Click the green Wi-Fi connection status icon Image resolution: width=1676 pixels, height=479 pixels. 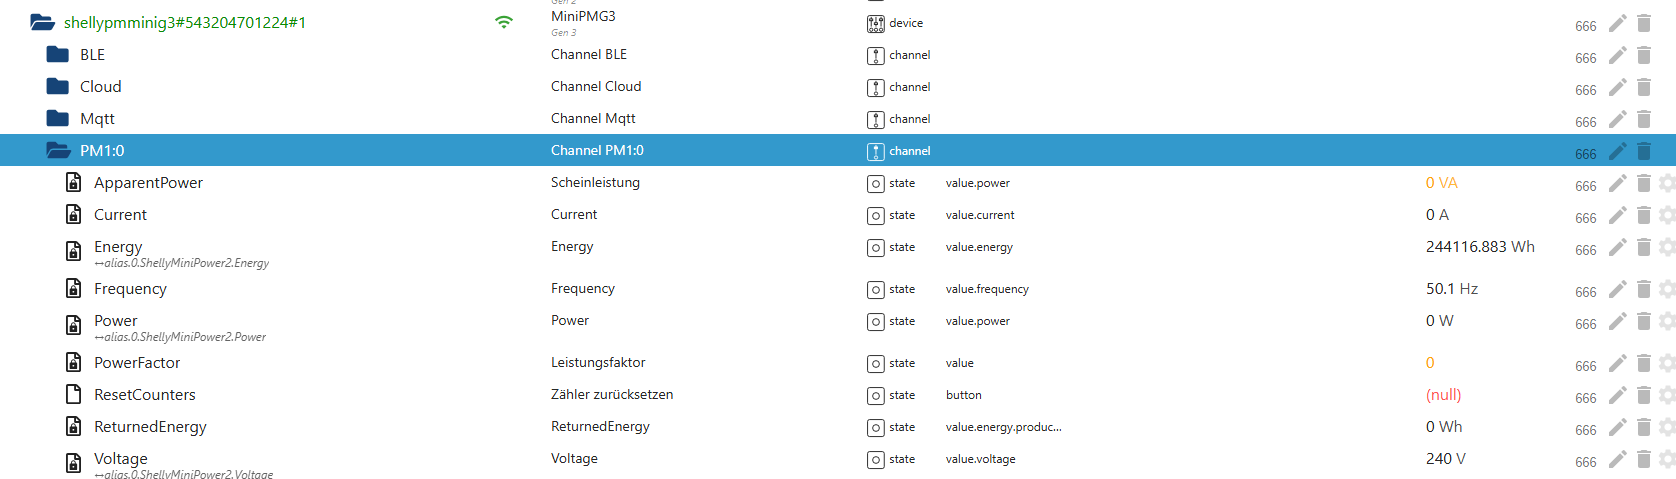pos(504,22)
